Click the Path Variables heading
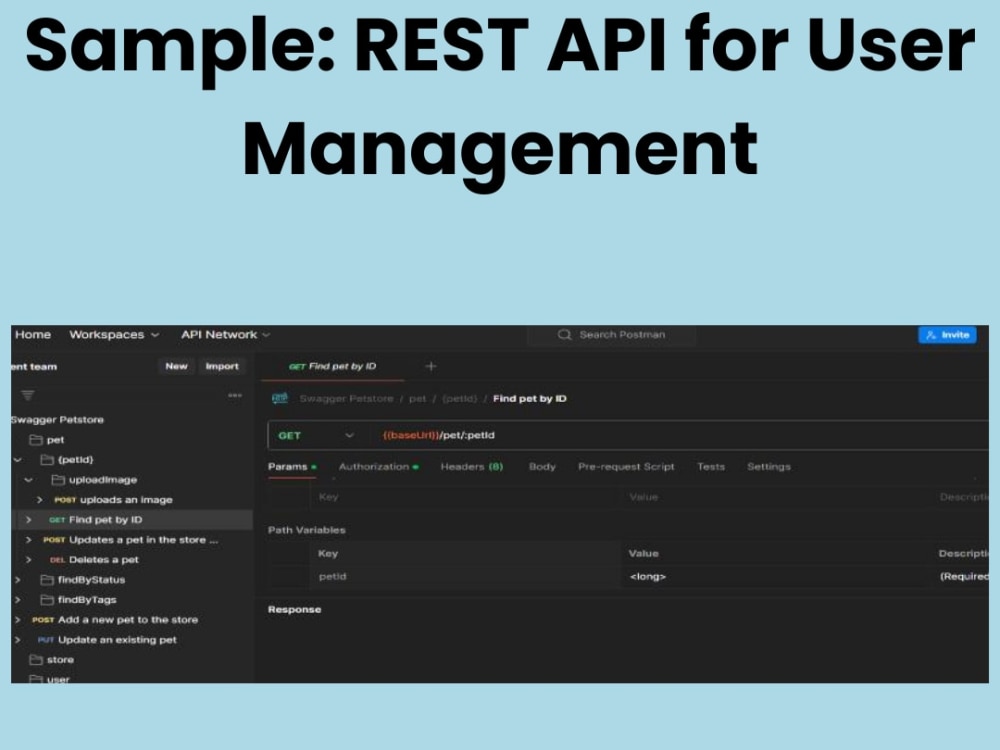The height and width of the screenshot is (750, 1000). click(307, 530)
